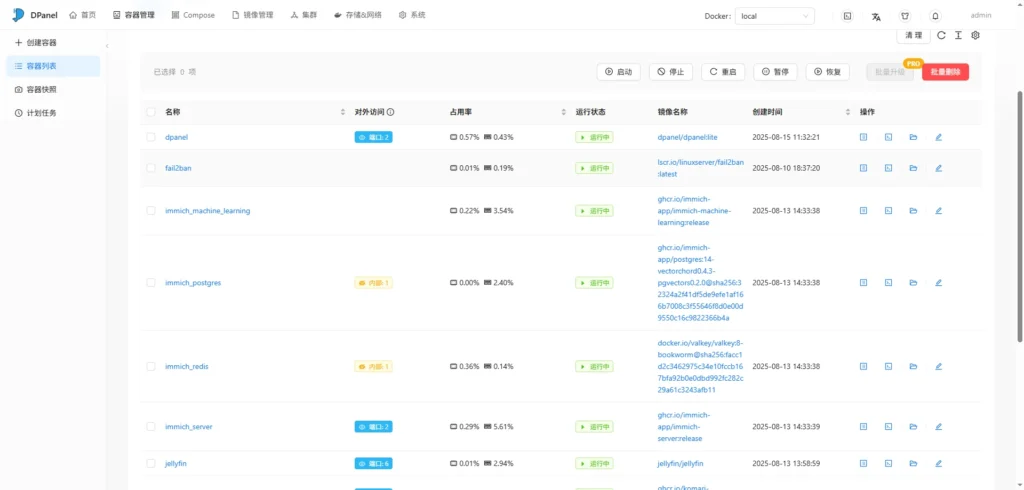This screenshot has height=490, width=1024.
Task: Open console icon for fail2ban row
Action: (x=888, y=168)
